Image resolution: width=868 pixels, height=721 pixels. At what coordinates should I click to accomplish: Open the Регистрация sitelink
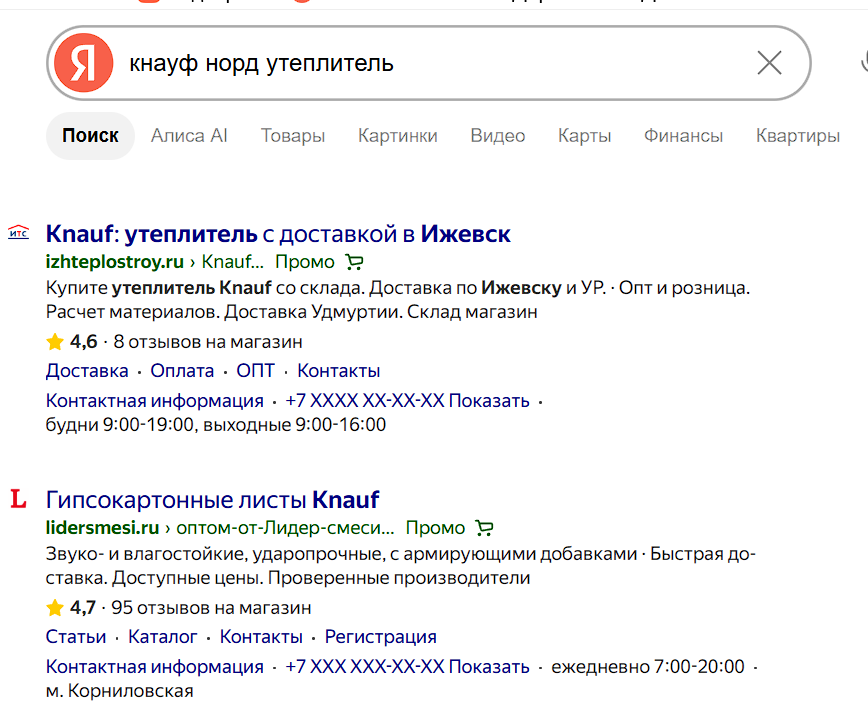[x=380, y=636]
